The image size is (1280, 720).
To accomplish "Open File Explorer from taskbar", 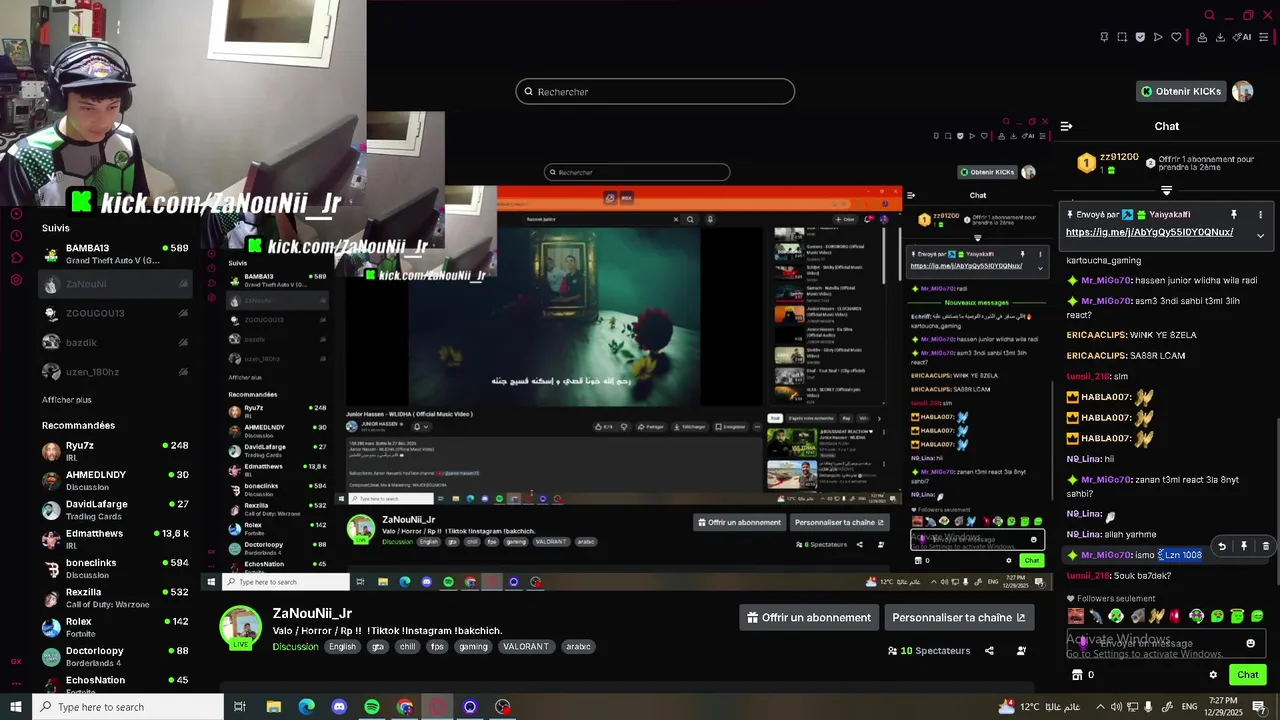I will pos(273,707).
